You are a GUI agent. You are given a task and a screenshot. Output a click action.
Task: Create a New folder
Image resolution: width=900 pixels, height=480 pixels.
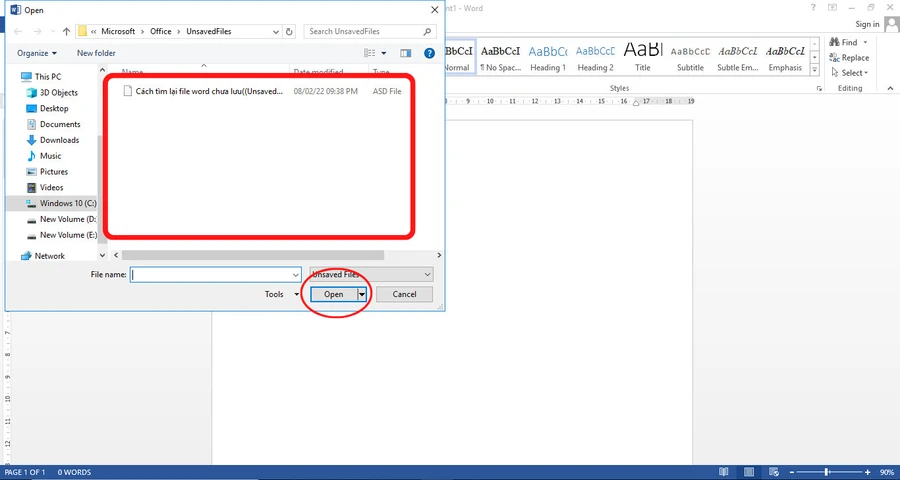pos(96,53)
